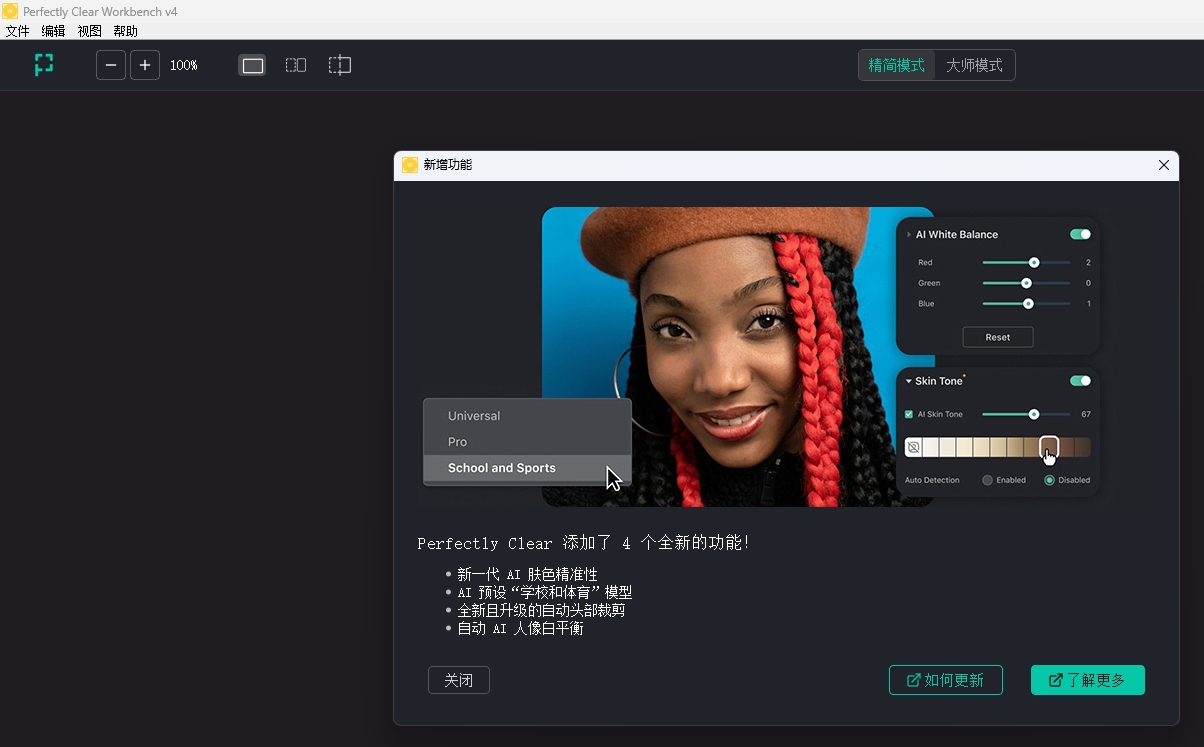
Task: Close the 新增功能 dialog with the X
Action: (x=1164, y=165)
